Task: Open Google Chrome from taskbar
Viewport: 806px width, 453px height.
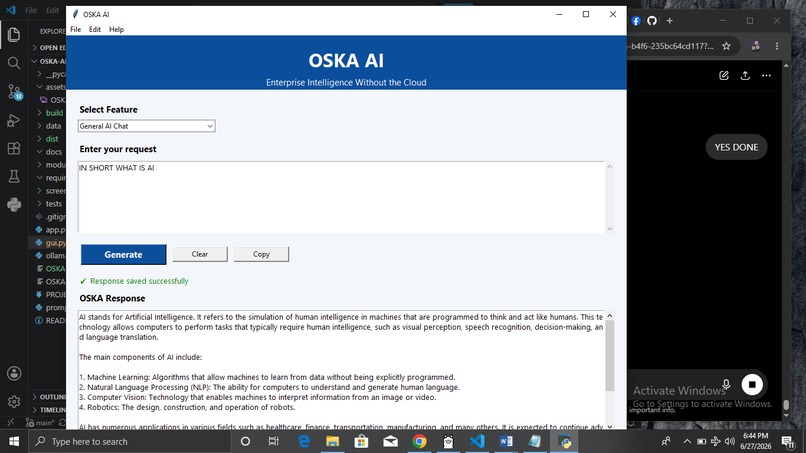Action: [x=419, y=441]
